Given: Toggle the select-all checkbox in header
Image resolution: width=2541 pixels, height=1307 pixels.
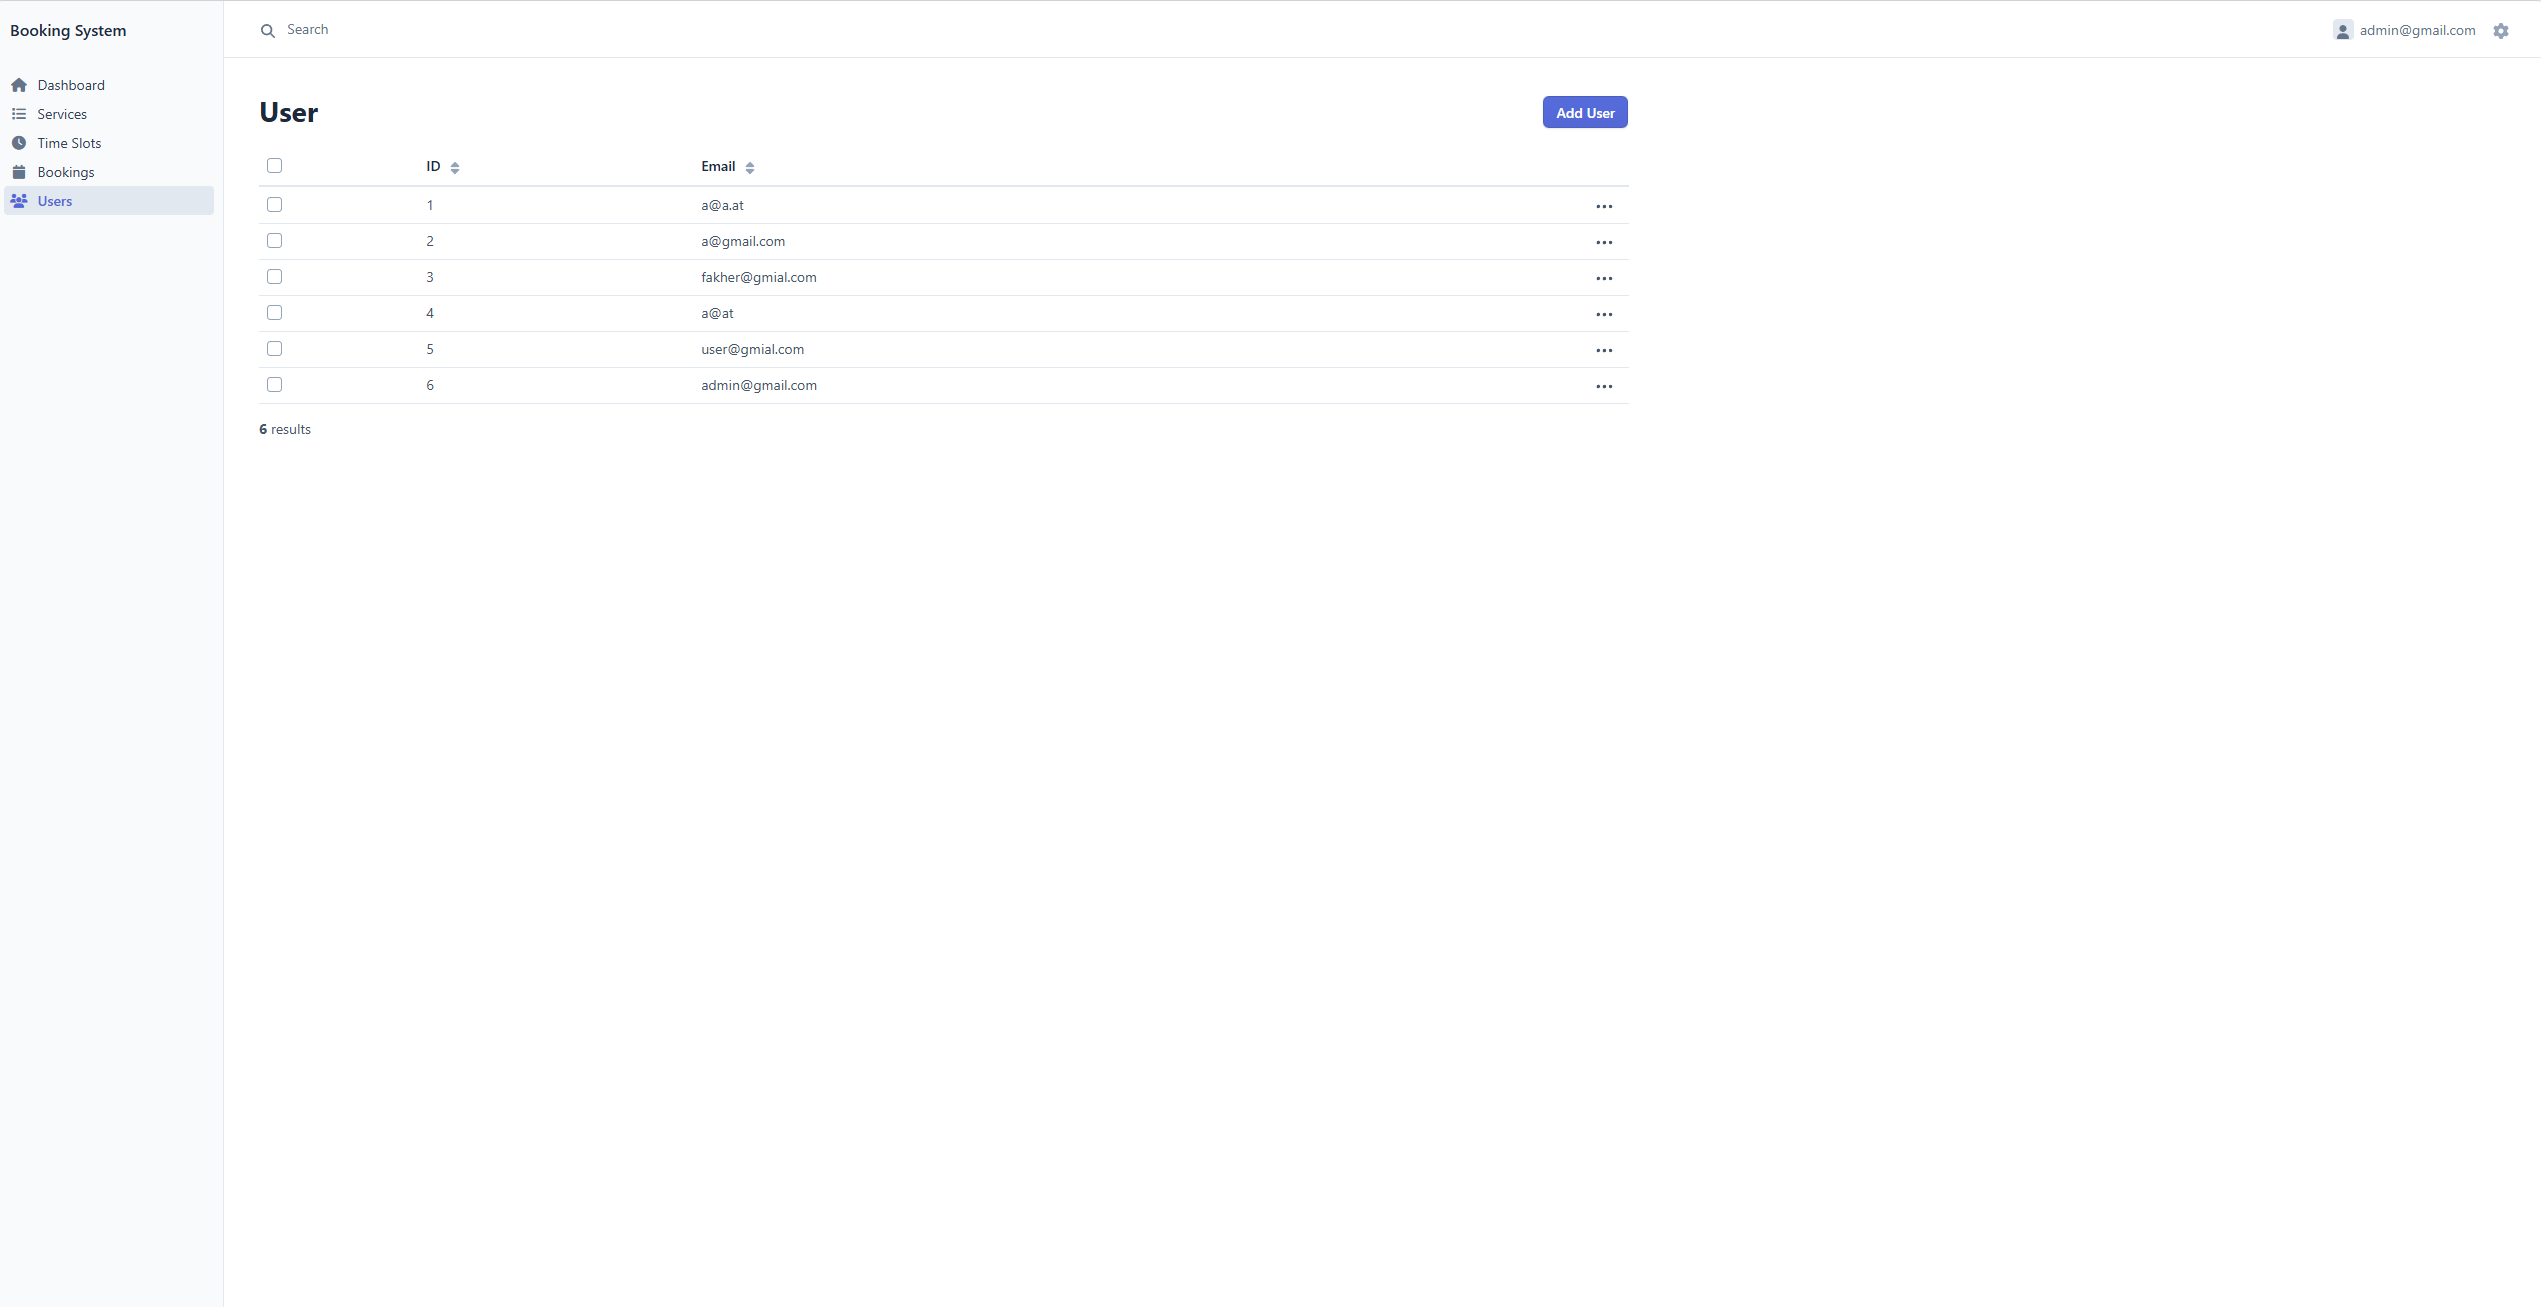Looking at the screenshot, I should [275, 166].
